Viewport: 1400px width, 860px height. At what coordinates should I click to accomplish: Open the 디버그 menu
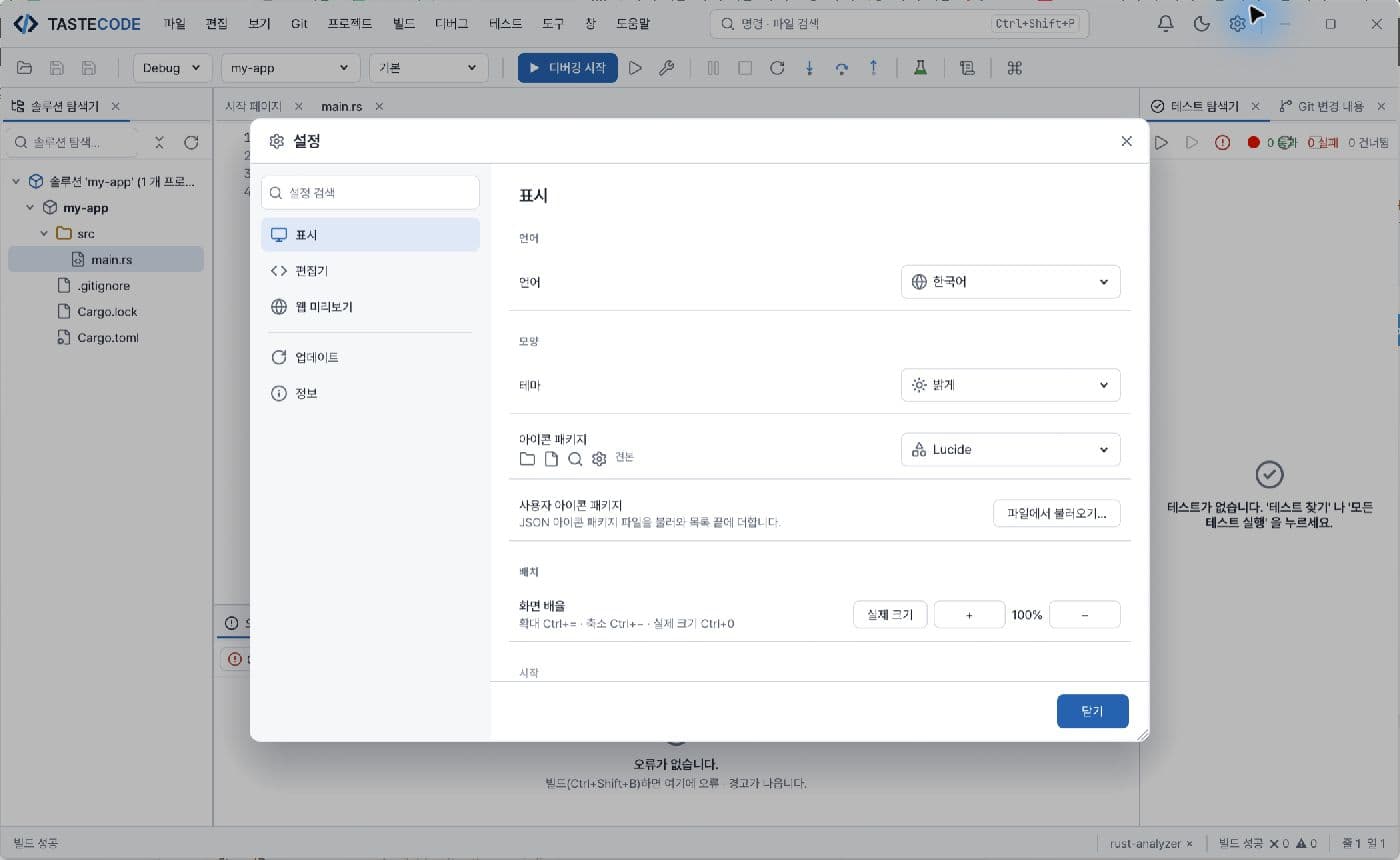452,24
